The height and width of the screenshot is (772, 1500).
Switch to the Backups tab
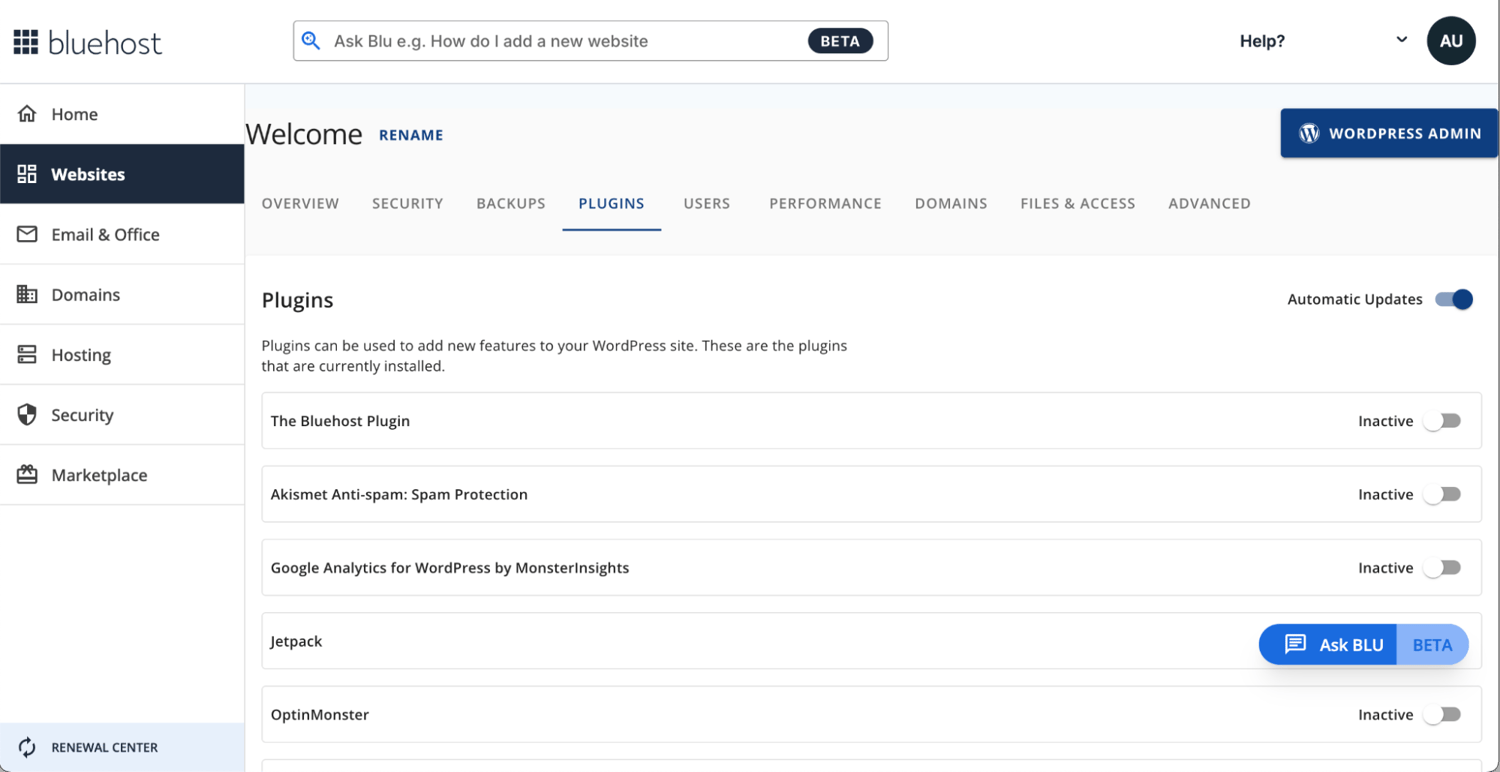pos(511,203)
